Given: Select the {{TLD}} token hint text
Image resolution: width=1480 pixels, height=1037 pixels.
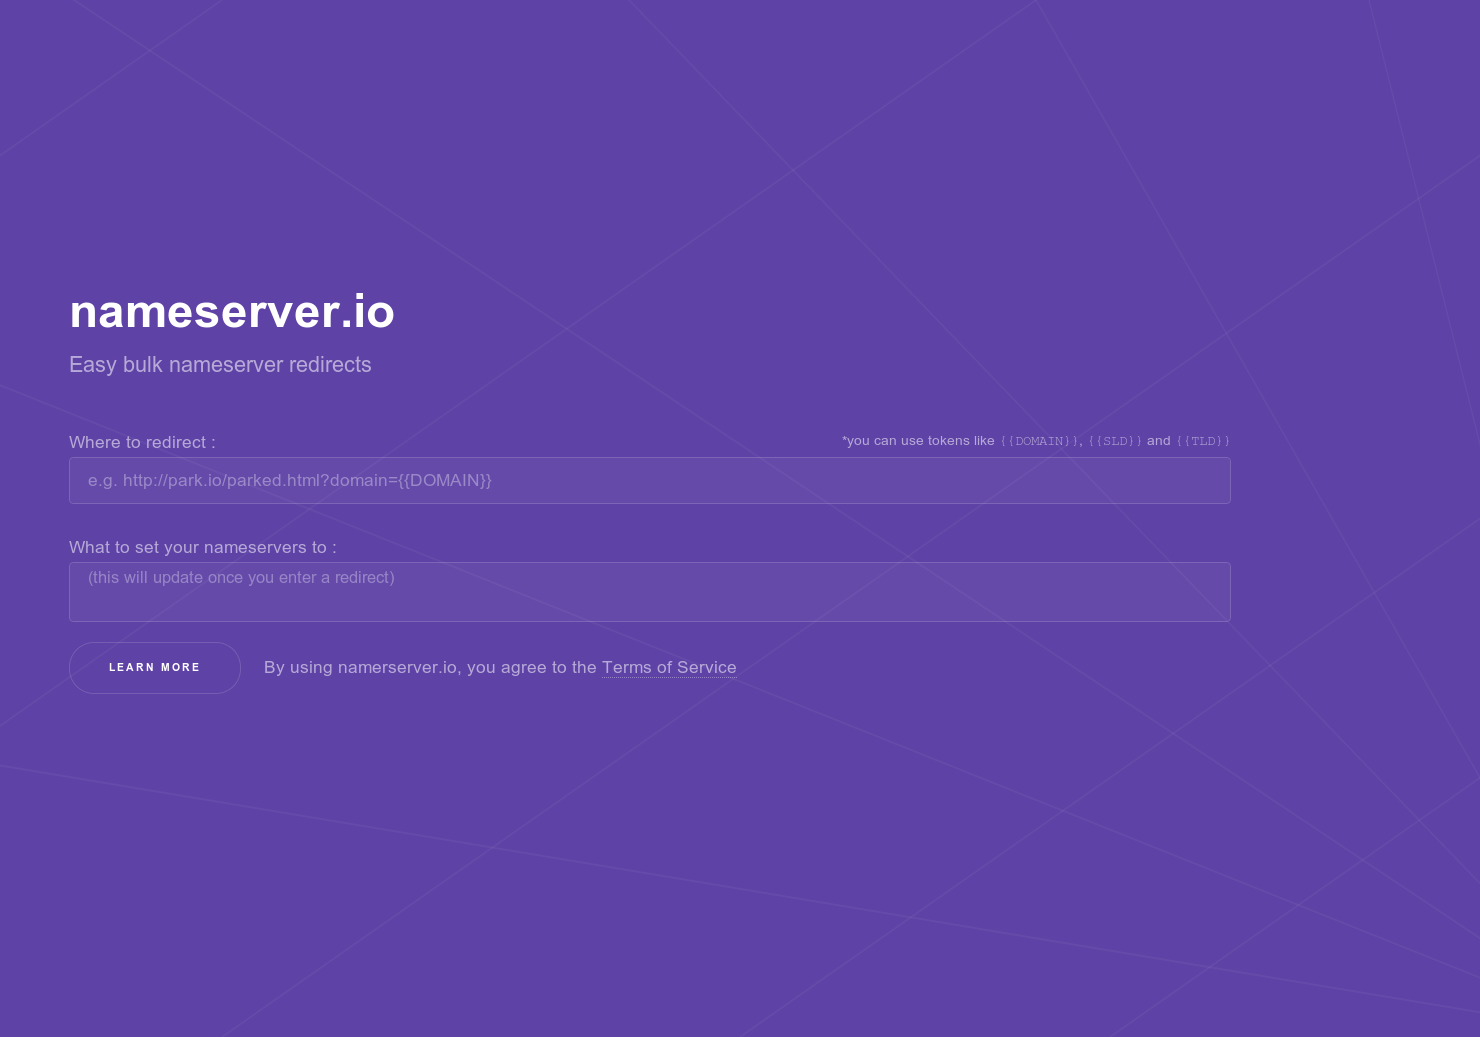Looking at the screenshot, I should coord(1203,440).
